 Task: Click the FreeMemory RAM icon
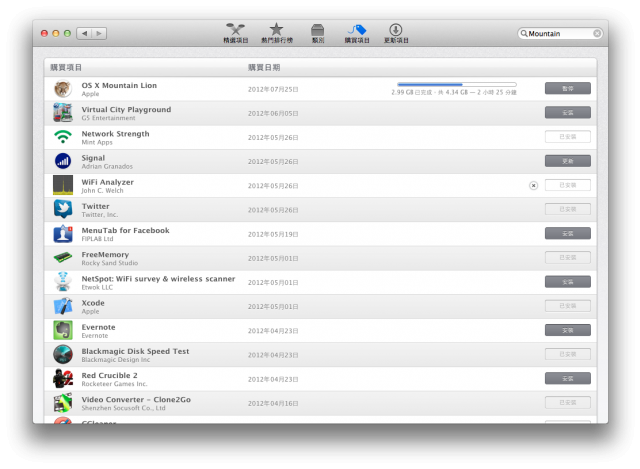pos(63,258)
